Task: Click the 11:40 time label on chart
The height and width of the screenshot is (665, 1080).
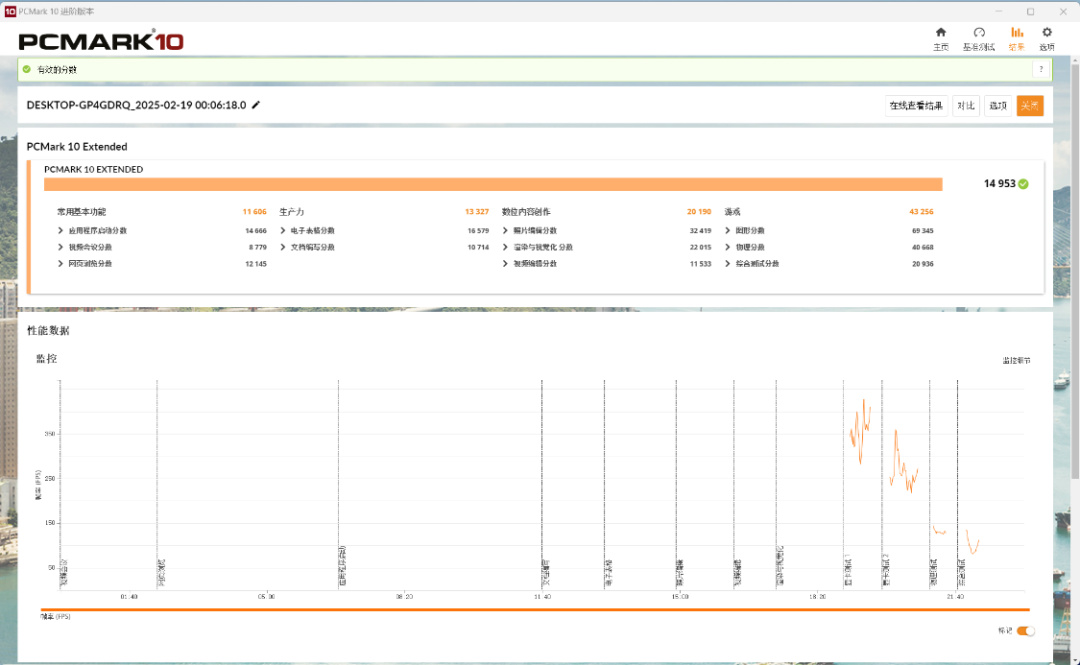Action: 542,597
